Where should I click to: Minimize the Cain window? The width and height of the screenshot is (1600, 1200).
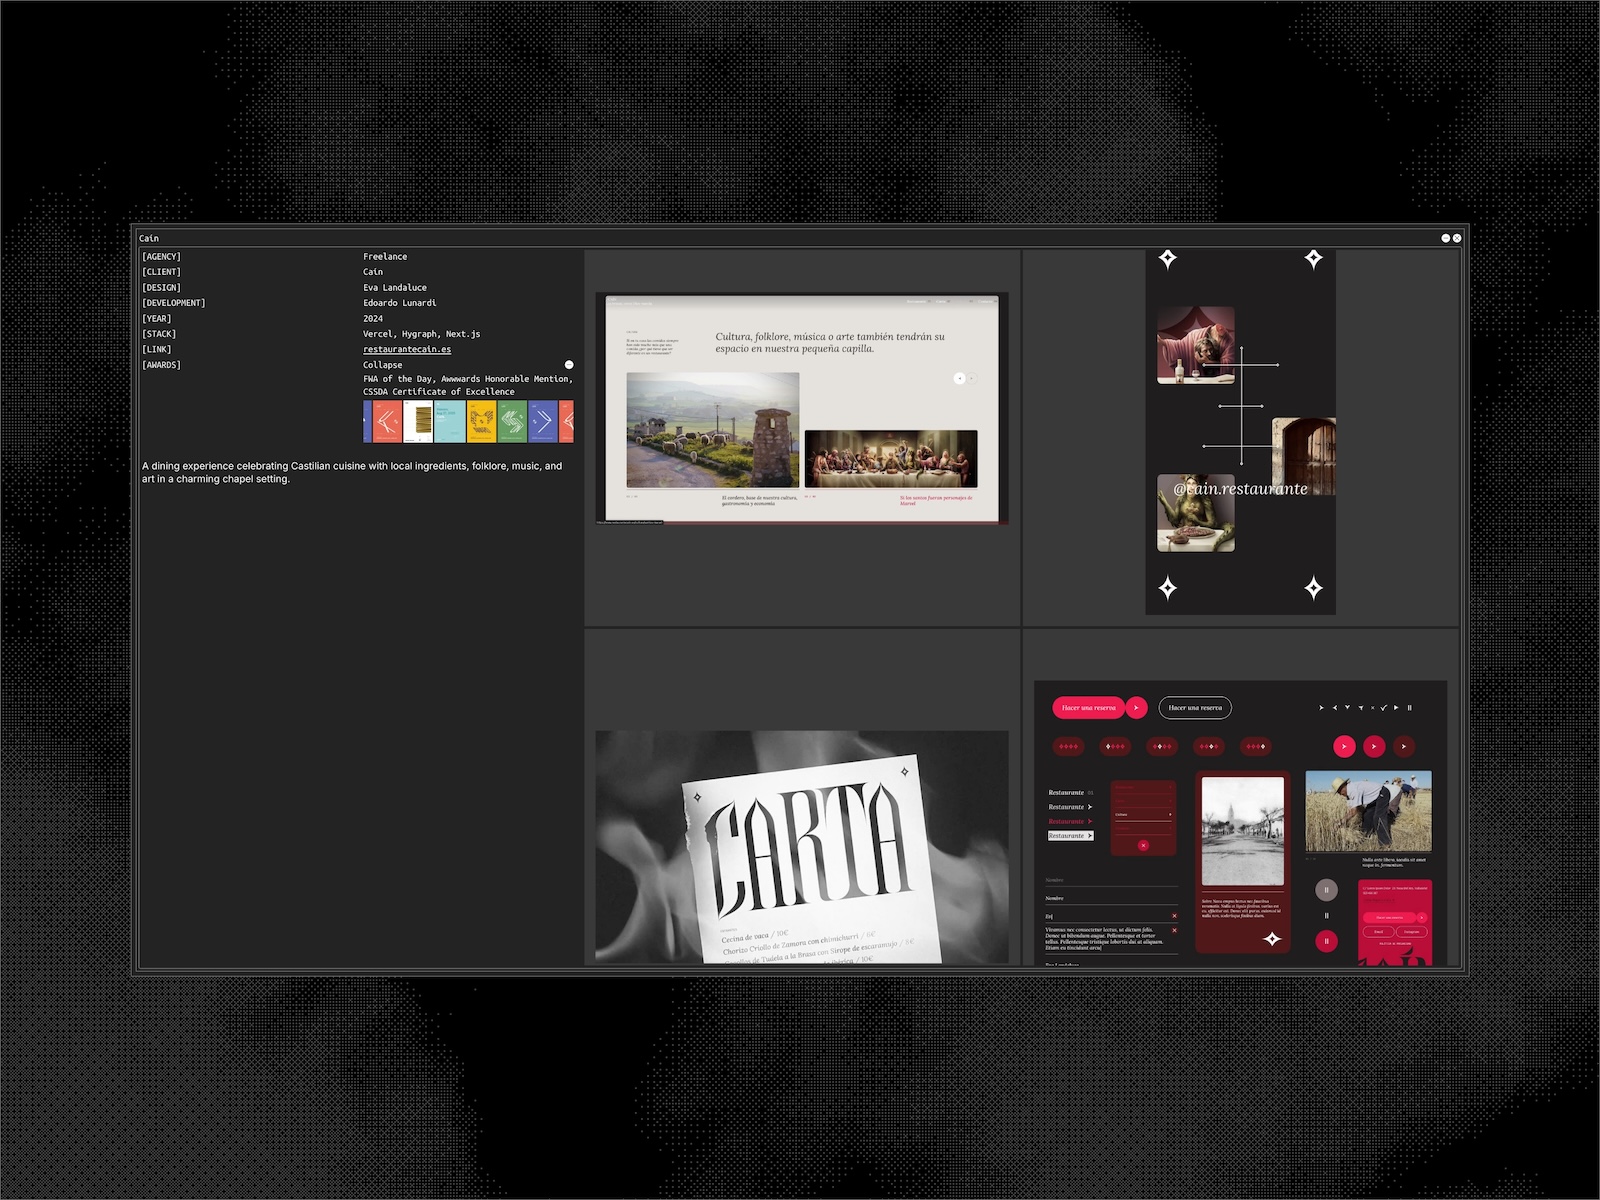(1445, 238)
